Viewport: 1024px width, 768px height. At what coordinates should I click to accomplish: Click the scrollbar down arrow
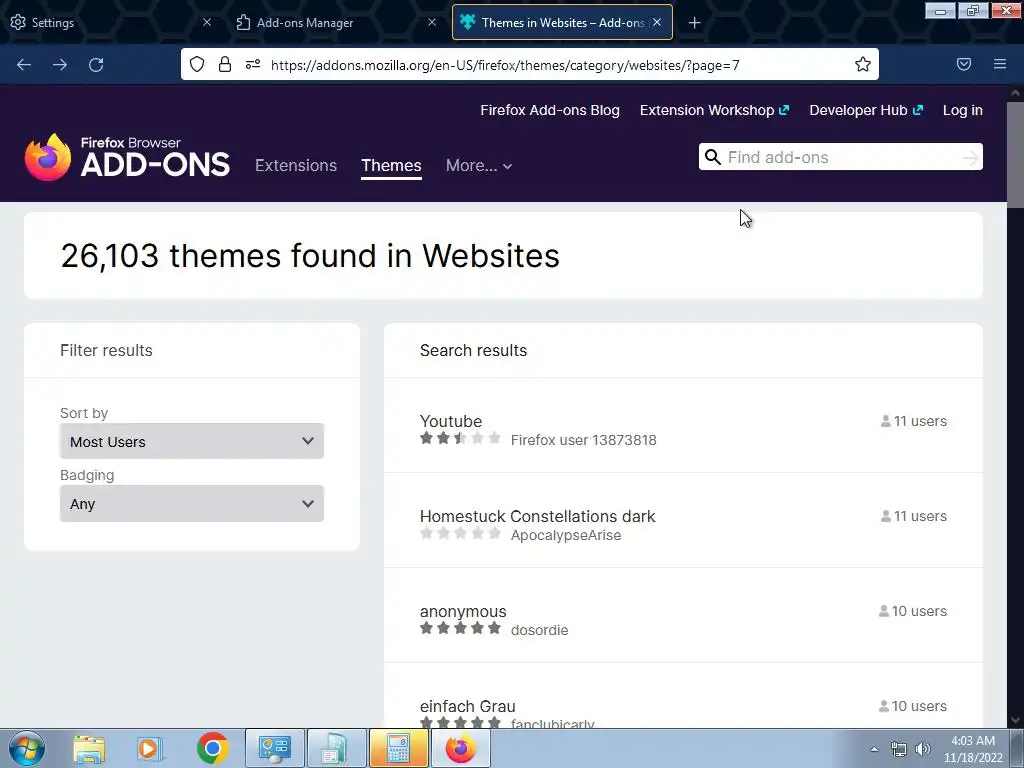(1015, 720)
